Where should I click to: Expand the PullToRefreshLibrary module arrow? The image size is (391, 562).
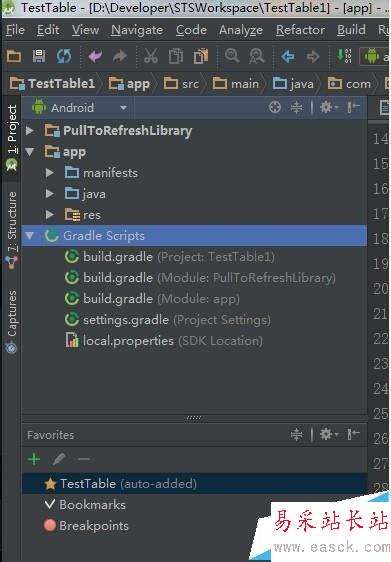click(30, 130)
